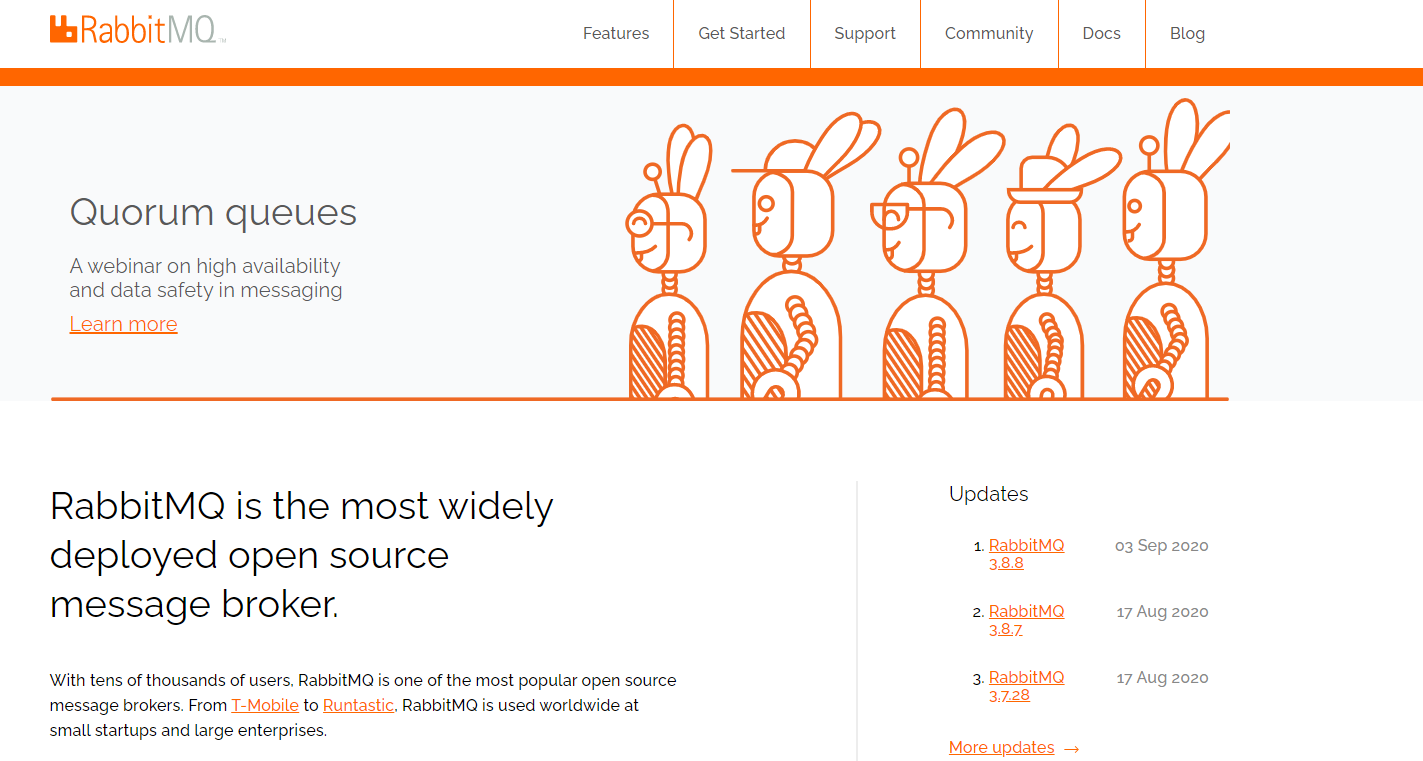Go to the Support page
Screen dimensions: 1423x761
point(865,33)
